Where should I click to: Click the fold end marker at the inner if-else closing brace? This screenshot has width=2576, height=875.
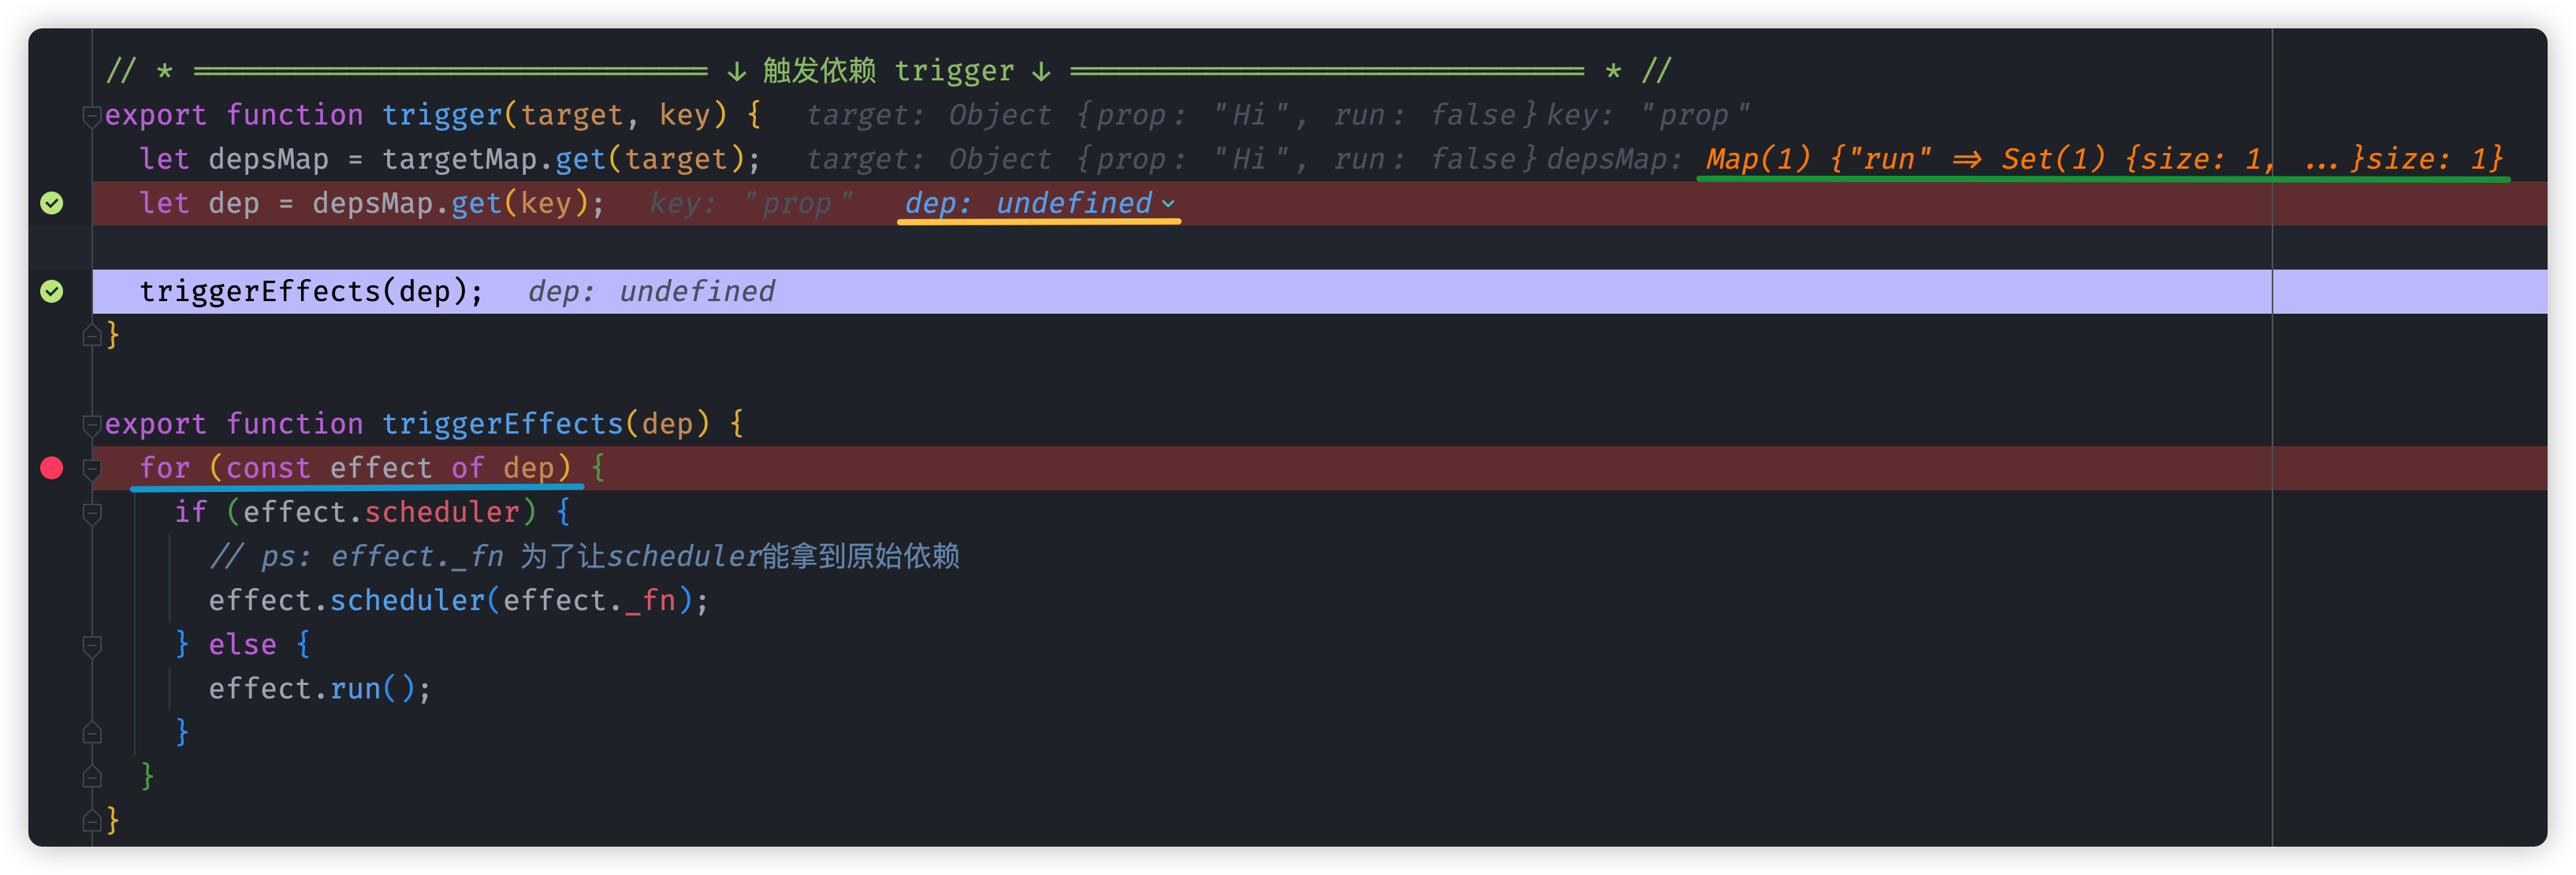(x=91, y=733)
